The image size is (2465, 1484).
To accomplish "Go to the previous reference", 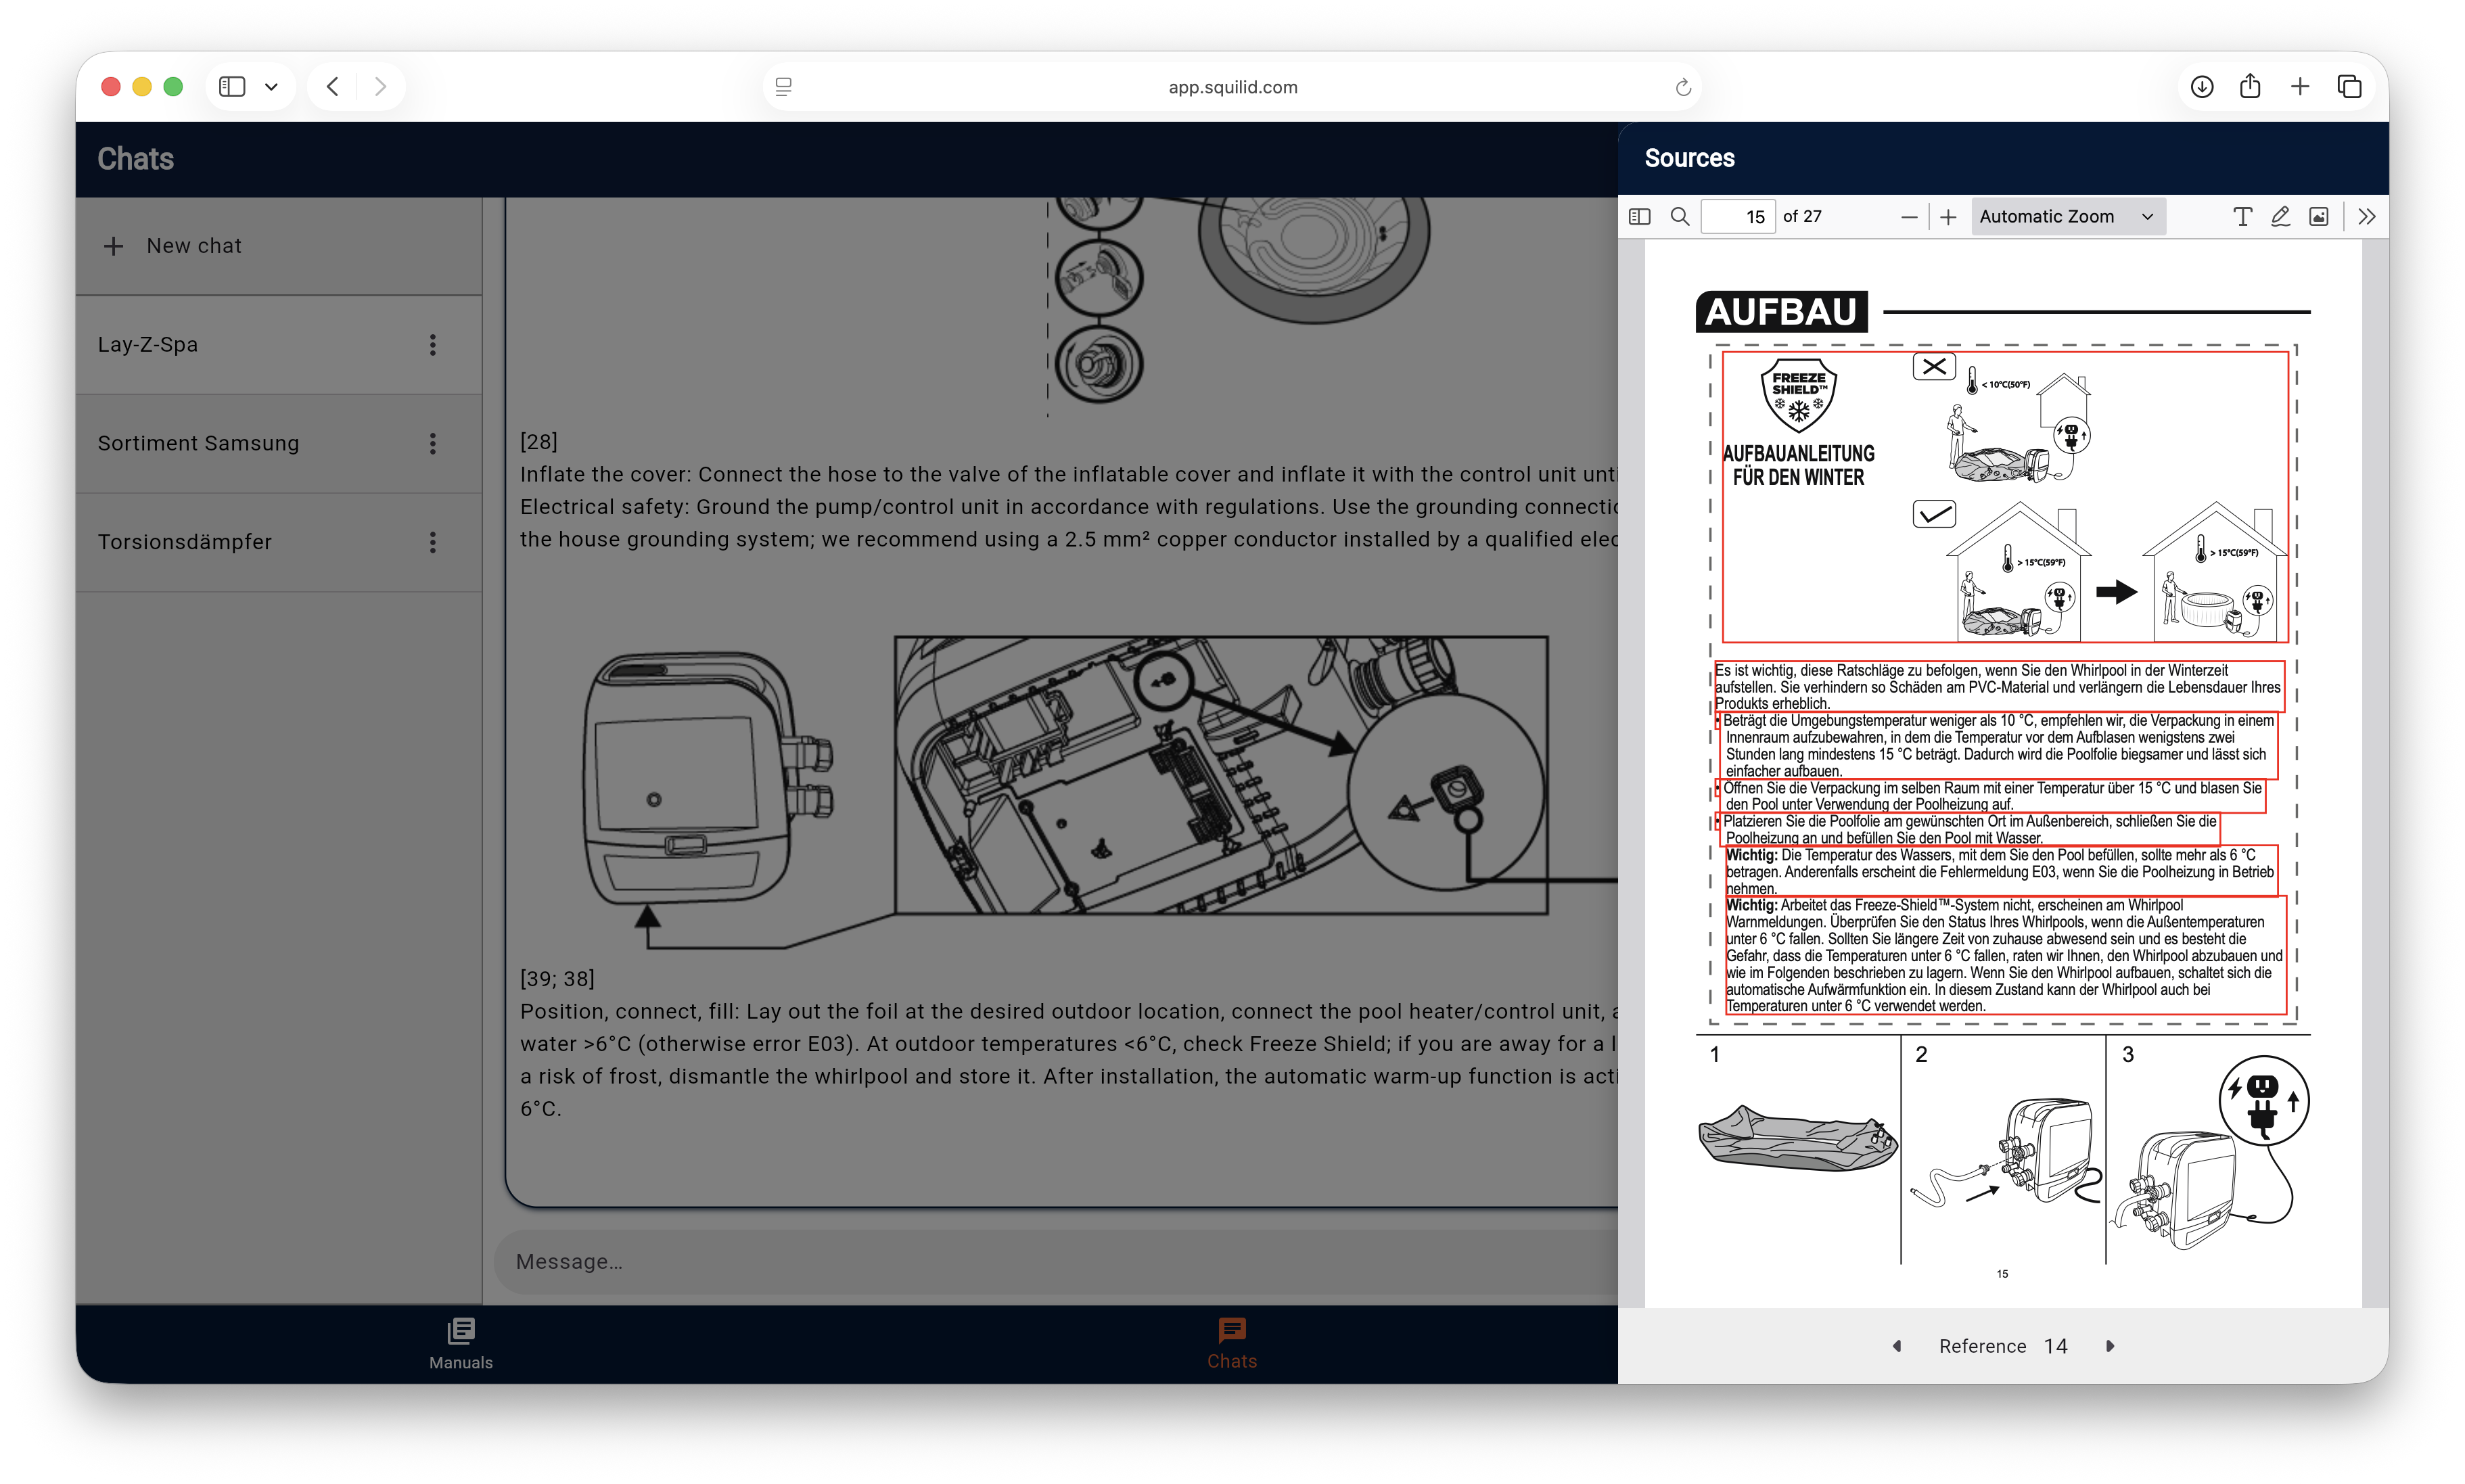I will click(x=1896, y=1346).
